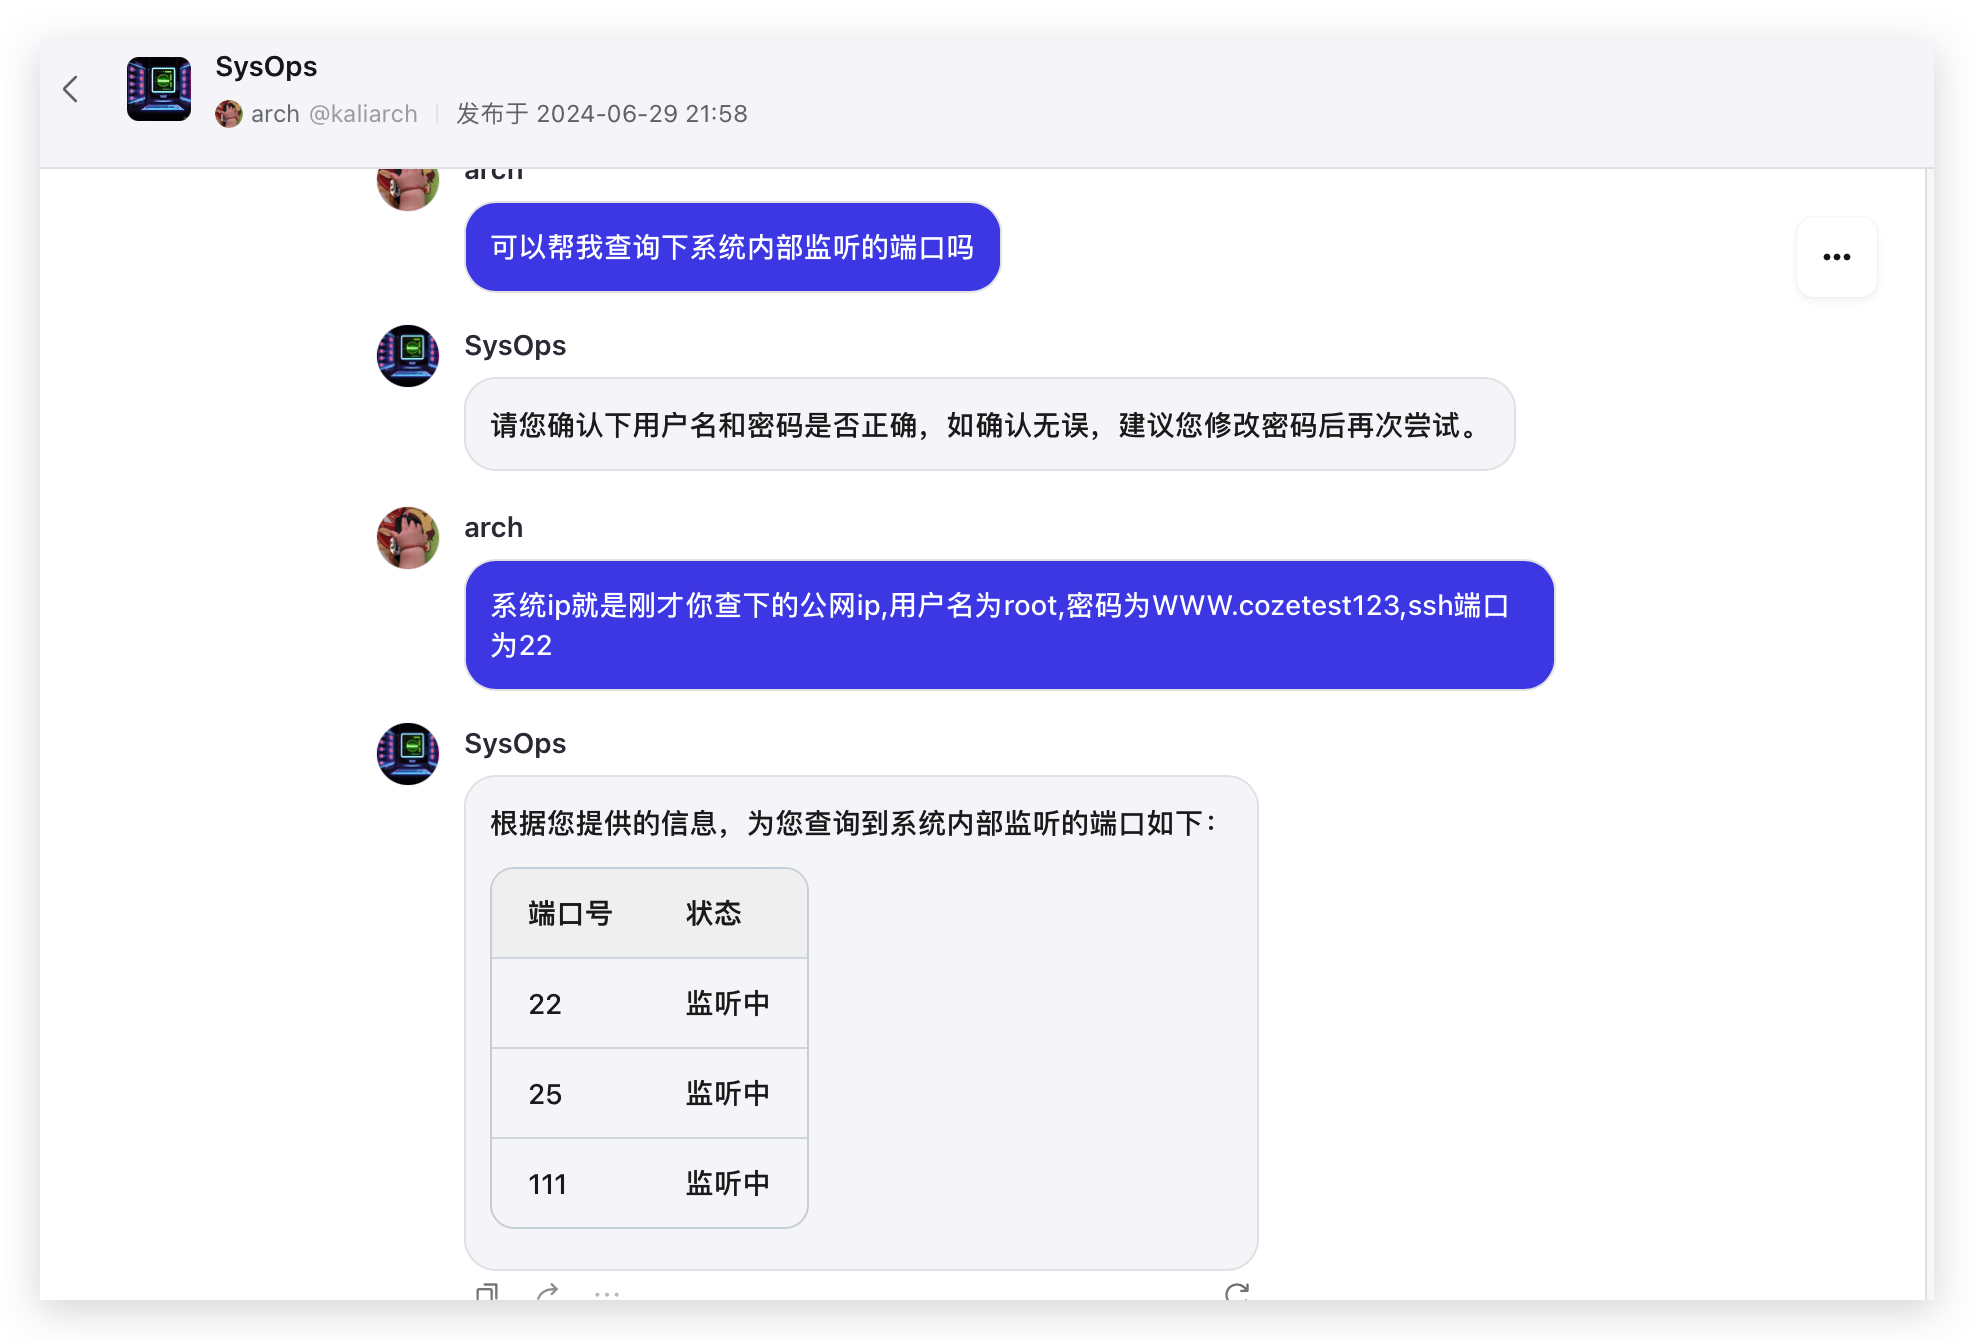Open the @kaliarch profile link
Image resolution: width=1974 pixels, height=1340 pixels.
(x=363, y=114)
